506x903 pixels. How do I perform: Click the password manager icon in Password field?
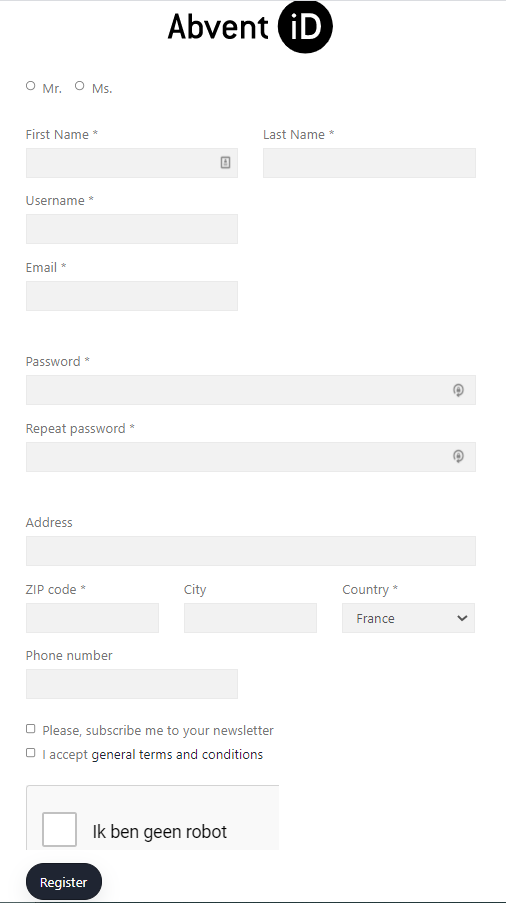pyautogui.click(x=458, y=390)
